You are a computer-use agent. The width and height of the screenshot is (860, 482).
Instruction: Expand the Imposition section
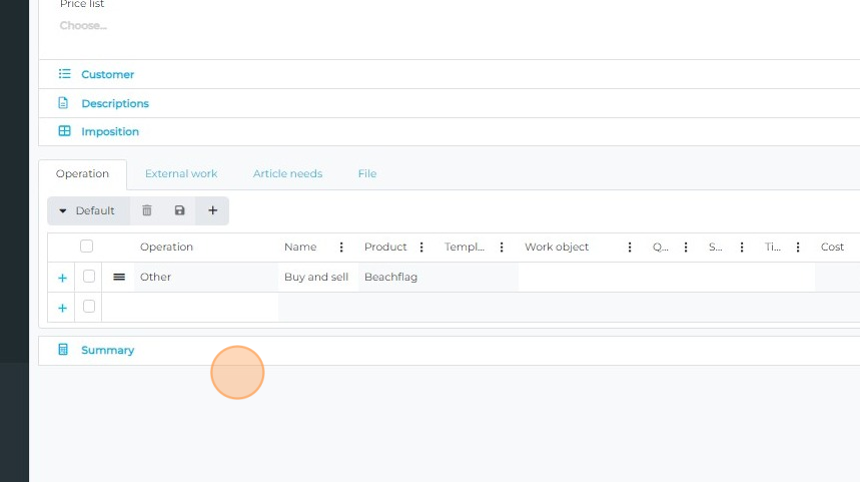109,131
